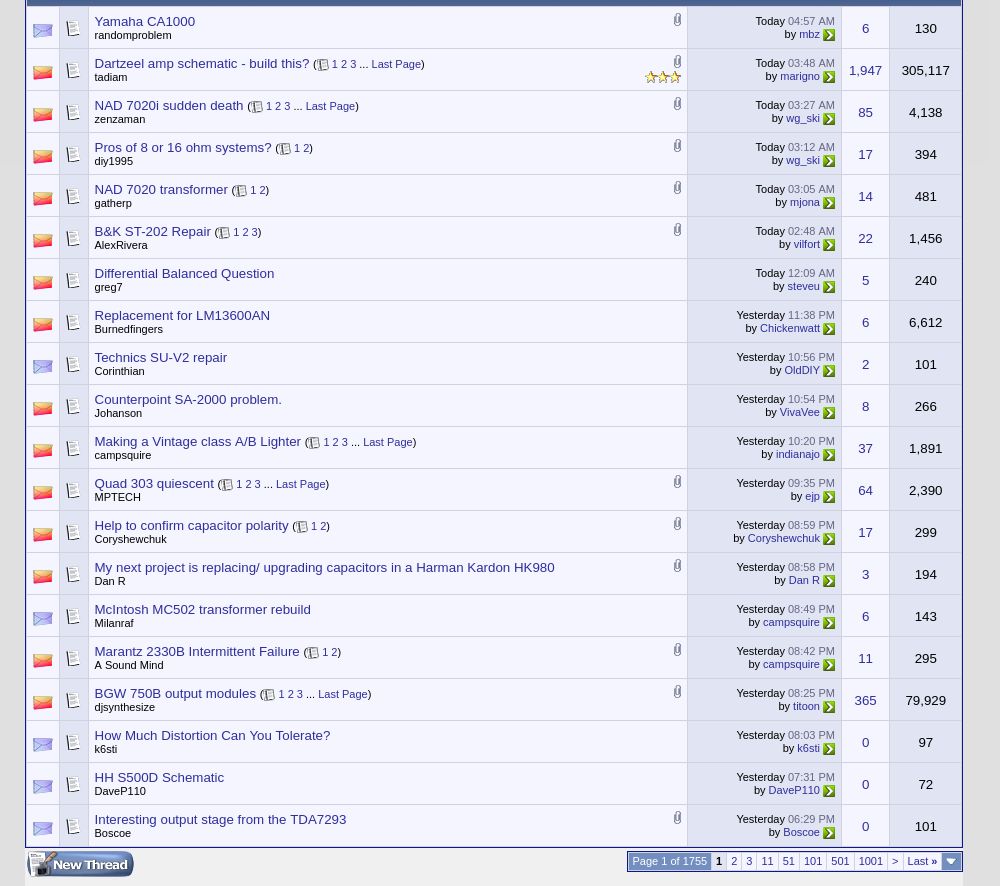Click attachment paperclip for Dartzeel amp schematic

point(677,62)
